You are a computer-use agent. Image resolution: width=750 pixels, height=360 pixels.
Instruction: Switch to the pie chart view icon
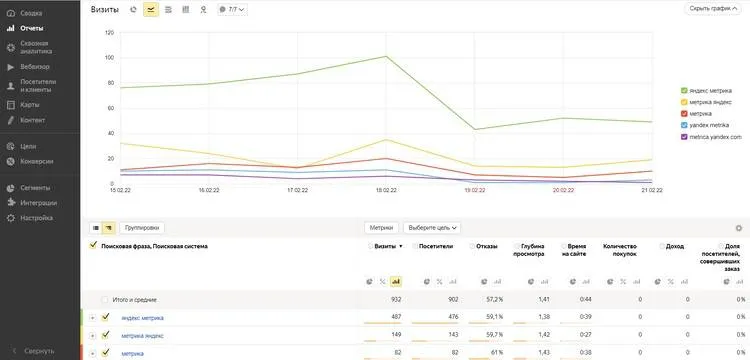tap(134, 9)
